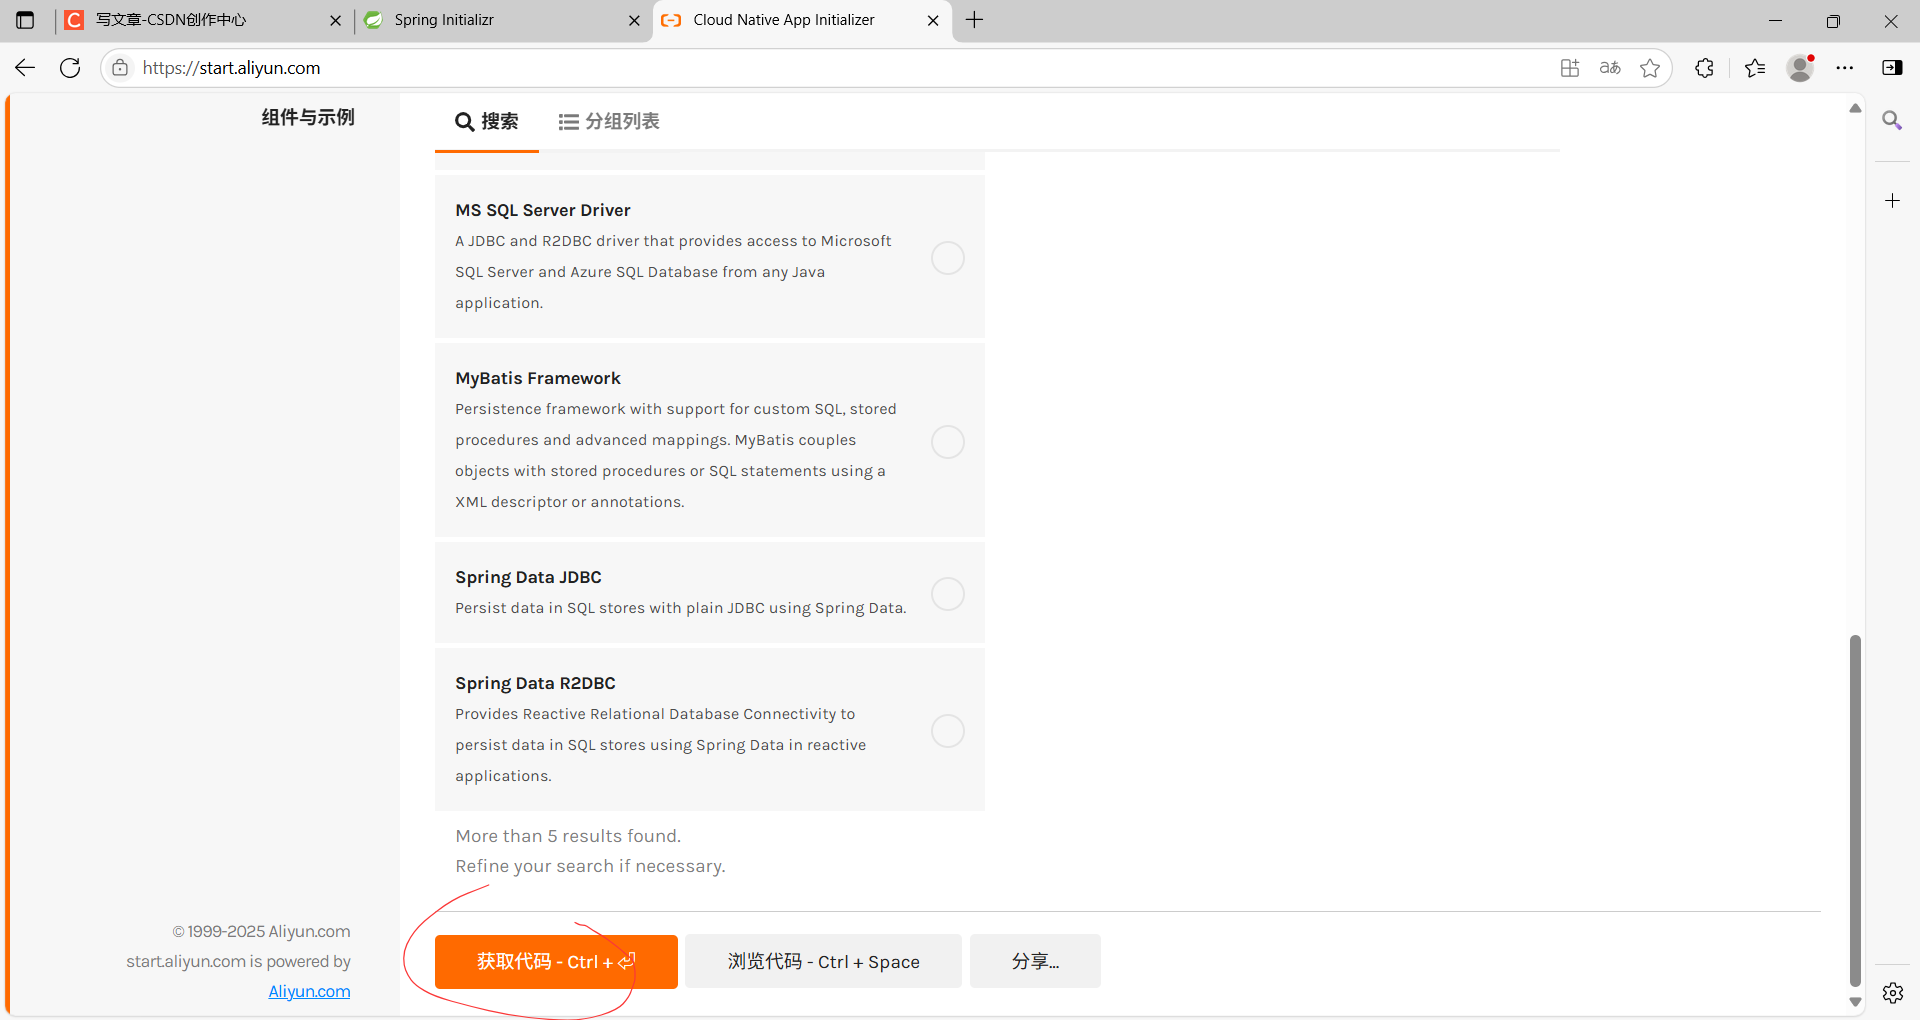Switch to the Spring Initializr tab

click(x=502, y=20)
